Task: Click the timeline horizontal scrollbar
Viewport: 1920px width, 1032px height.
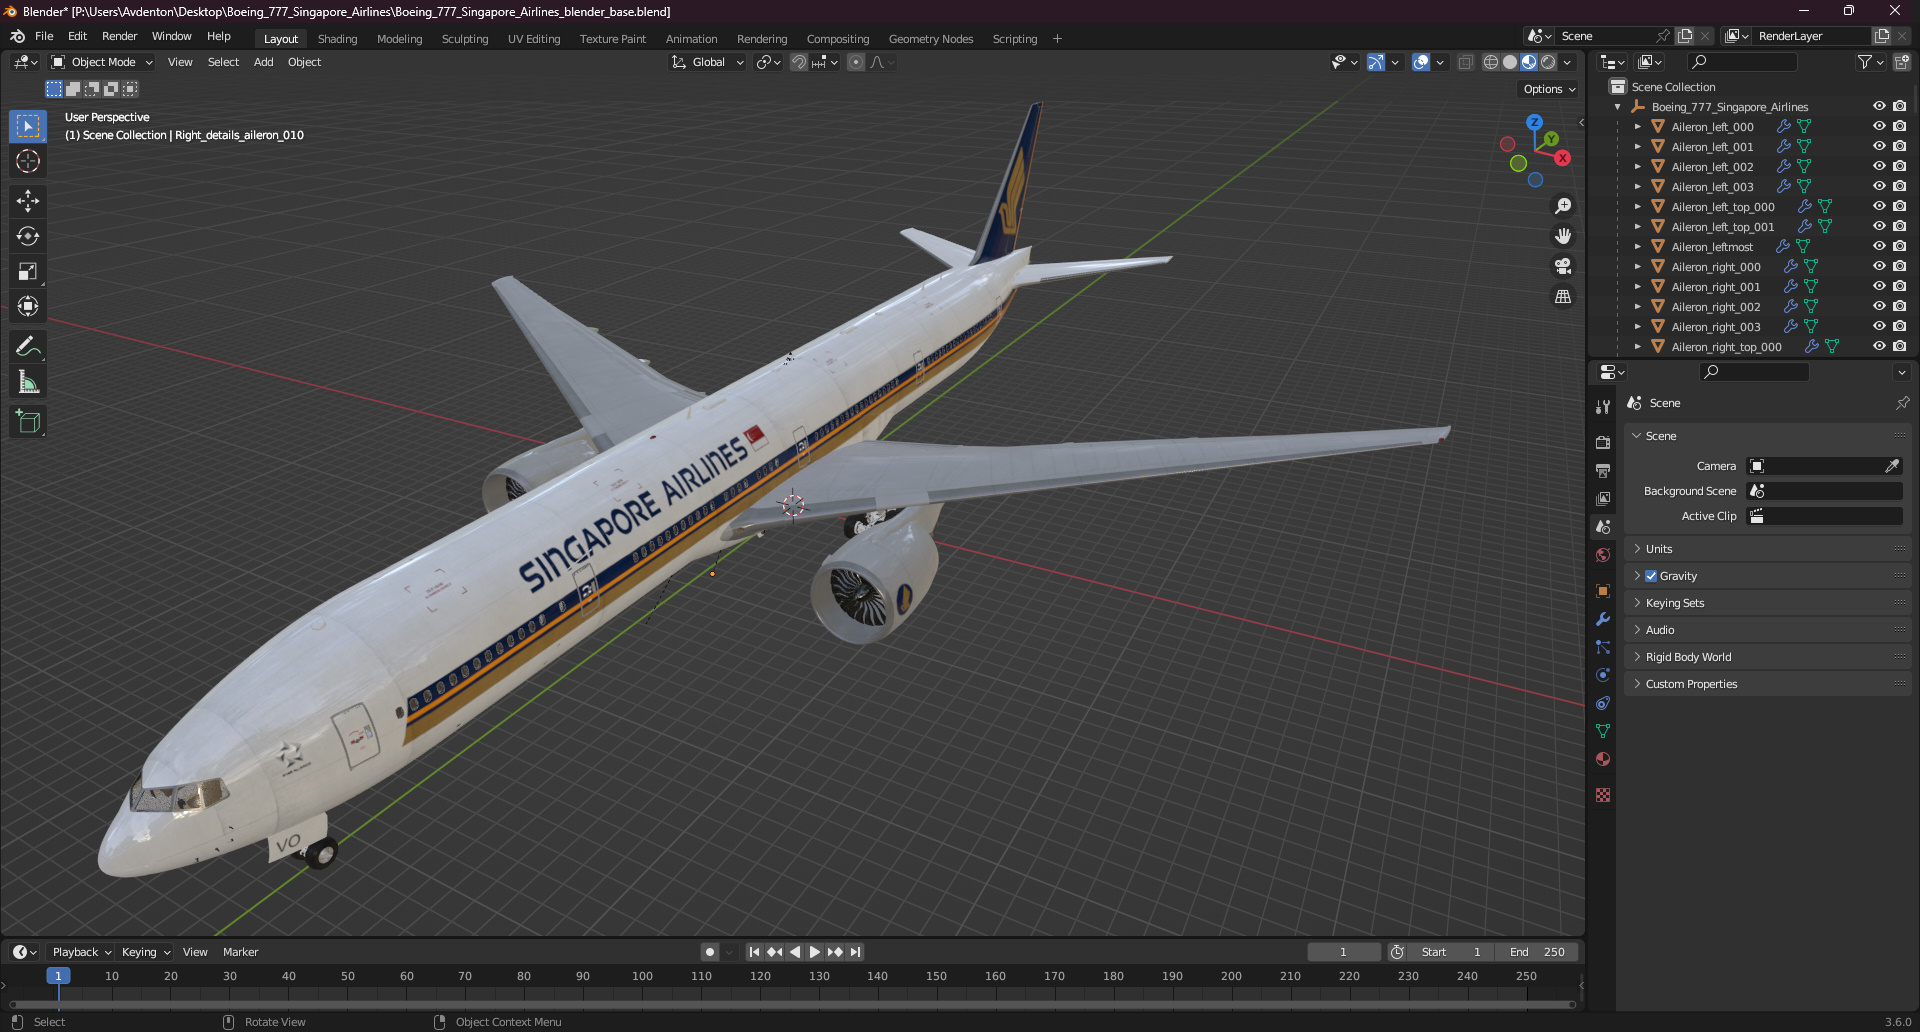Action: coord(792,1004)
